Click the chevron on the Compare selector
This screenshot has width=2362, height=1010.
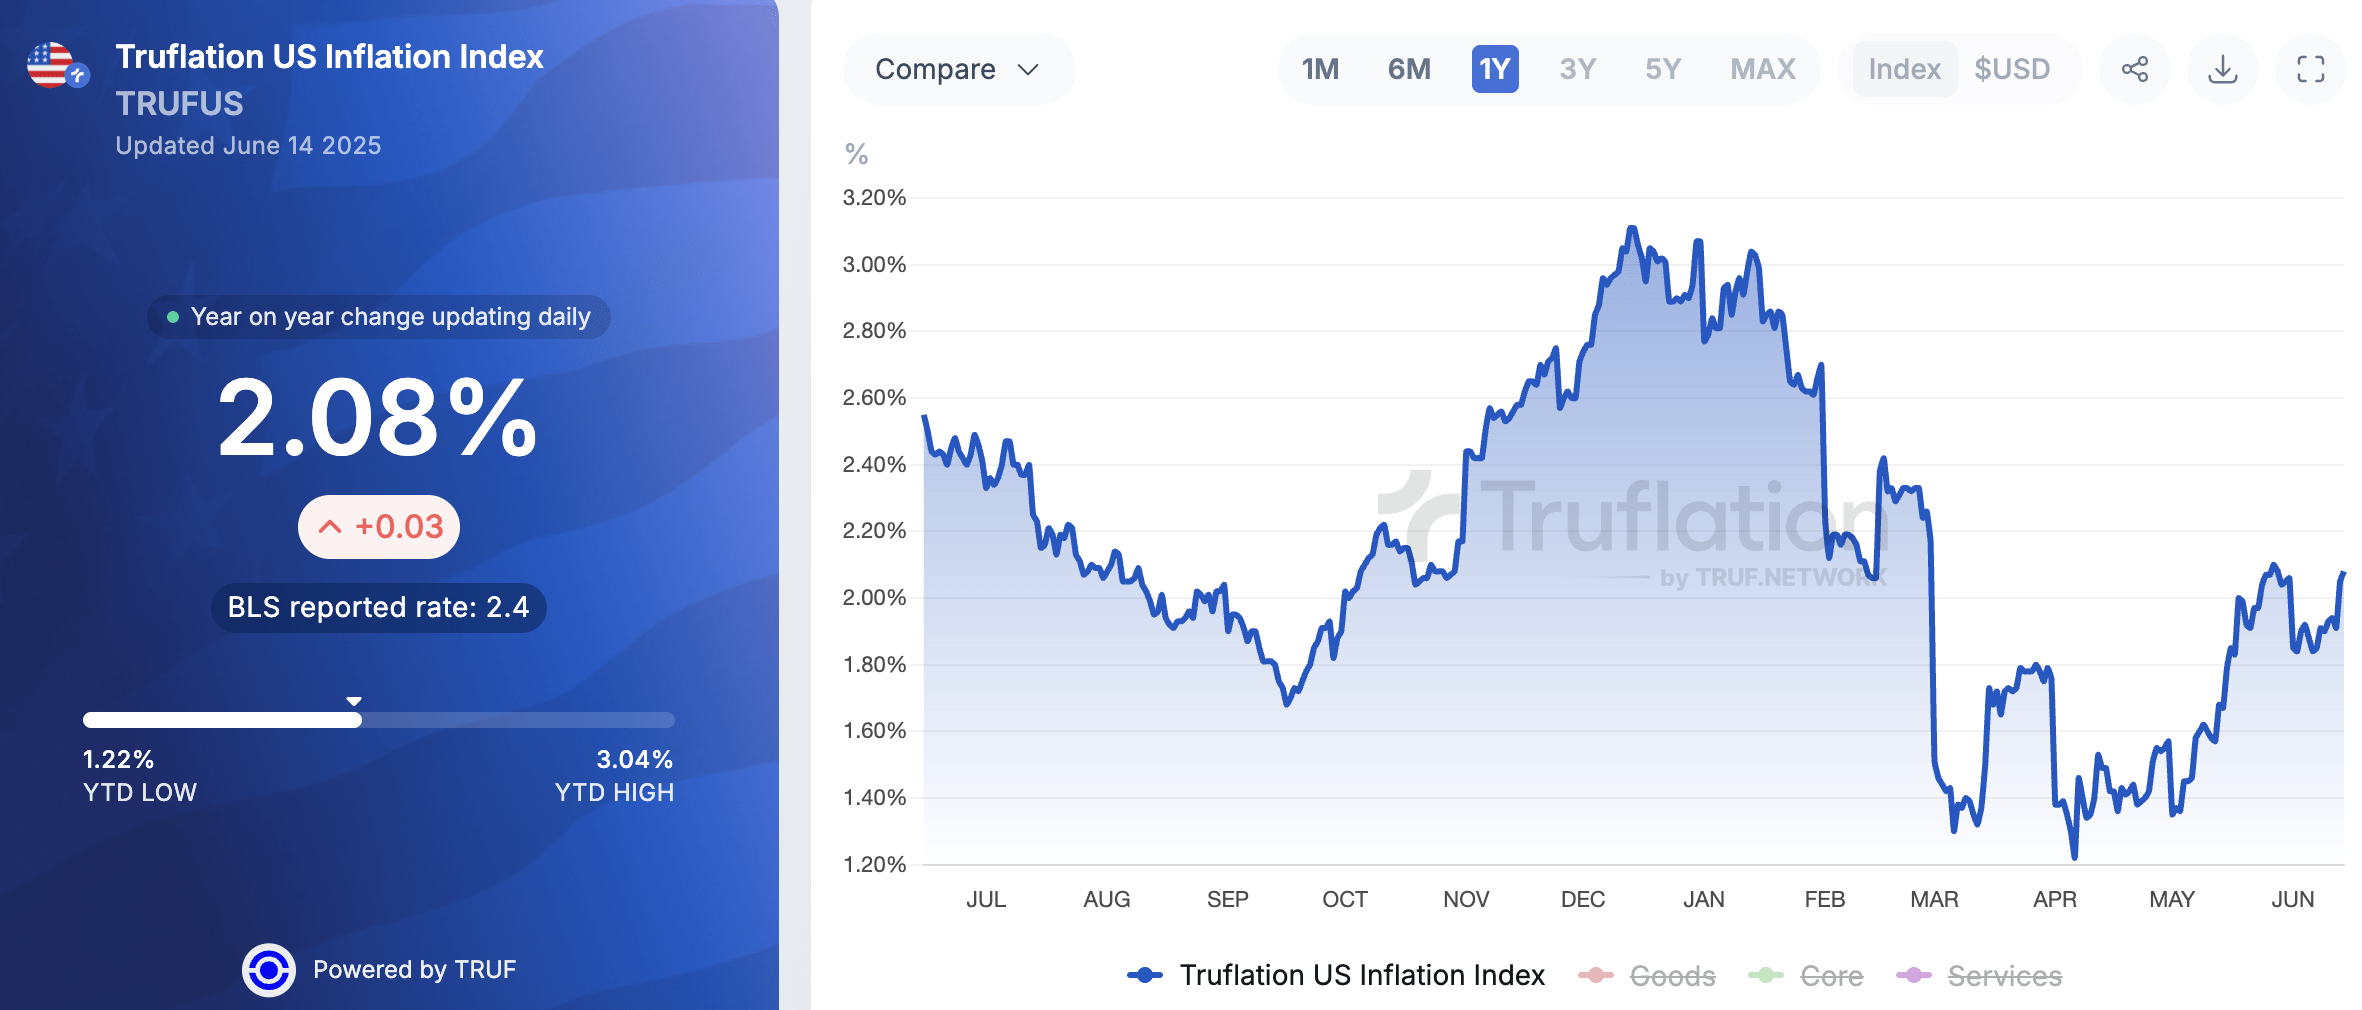1028,69
